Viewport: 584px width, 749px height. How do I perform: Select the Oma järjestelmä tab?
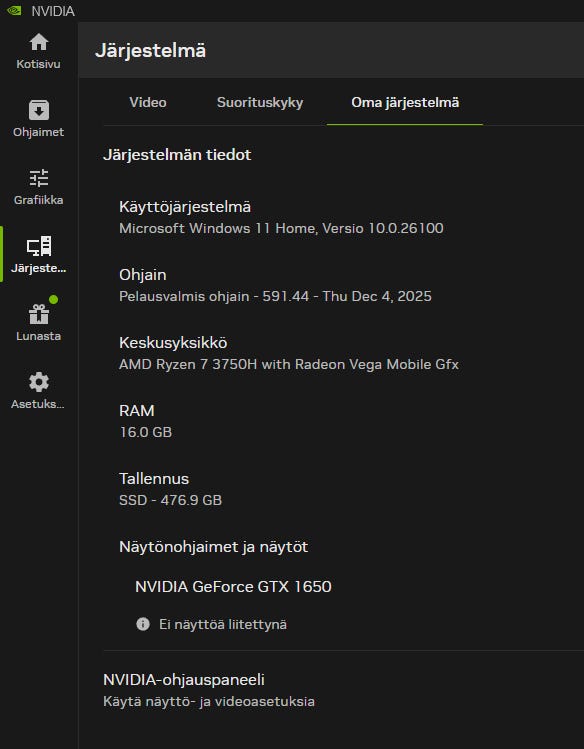[405, 103]
